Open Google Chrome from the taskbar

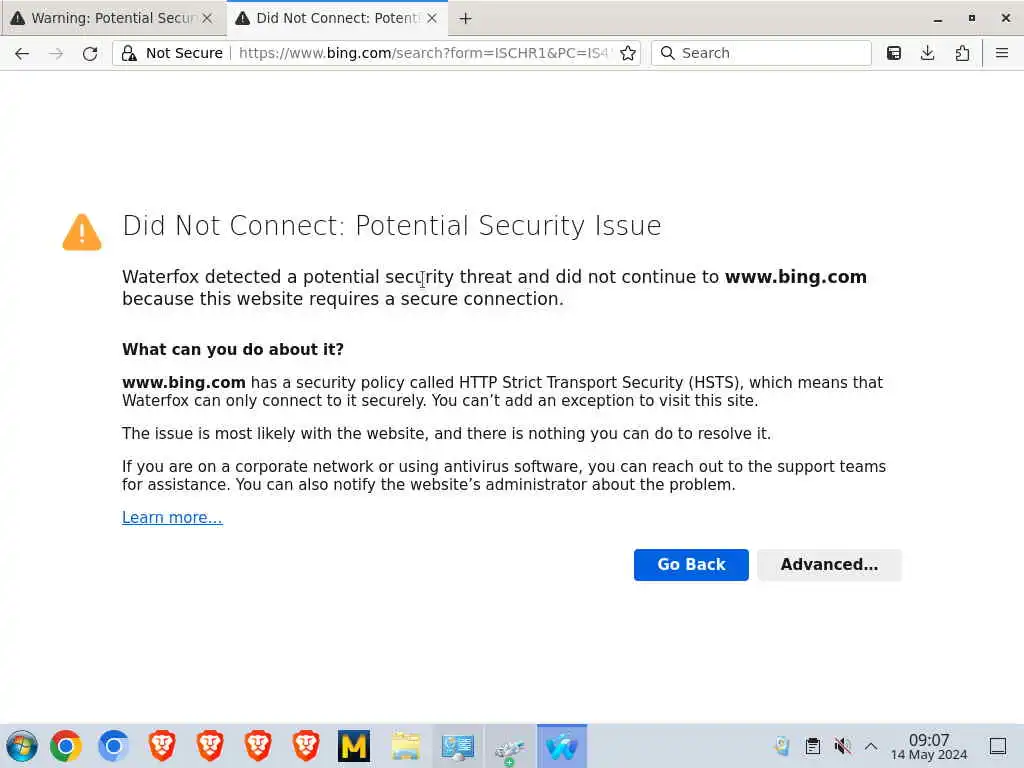click(x=66, y=746)
